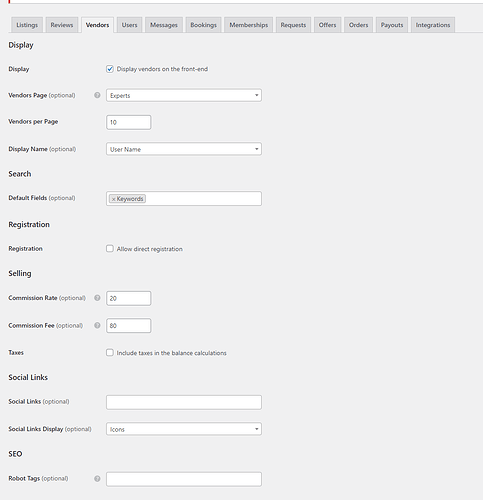Open the Messages tab
The image size is (483, 500).
click(x=164, y=25)
